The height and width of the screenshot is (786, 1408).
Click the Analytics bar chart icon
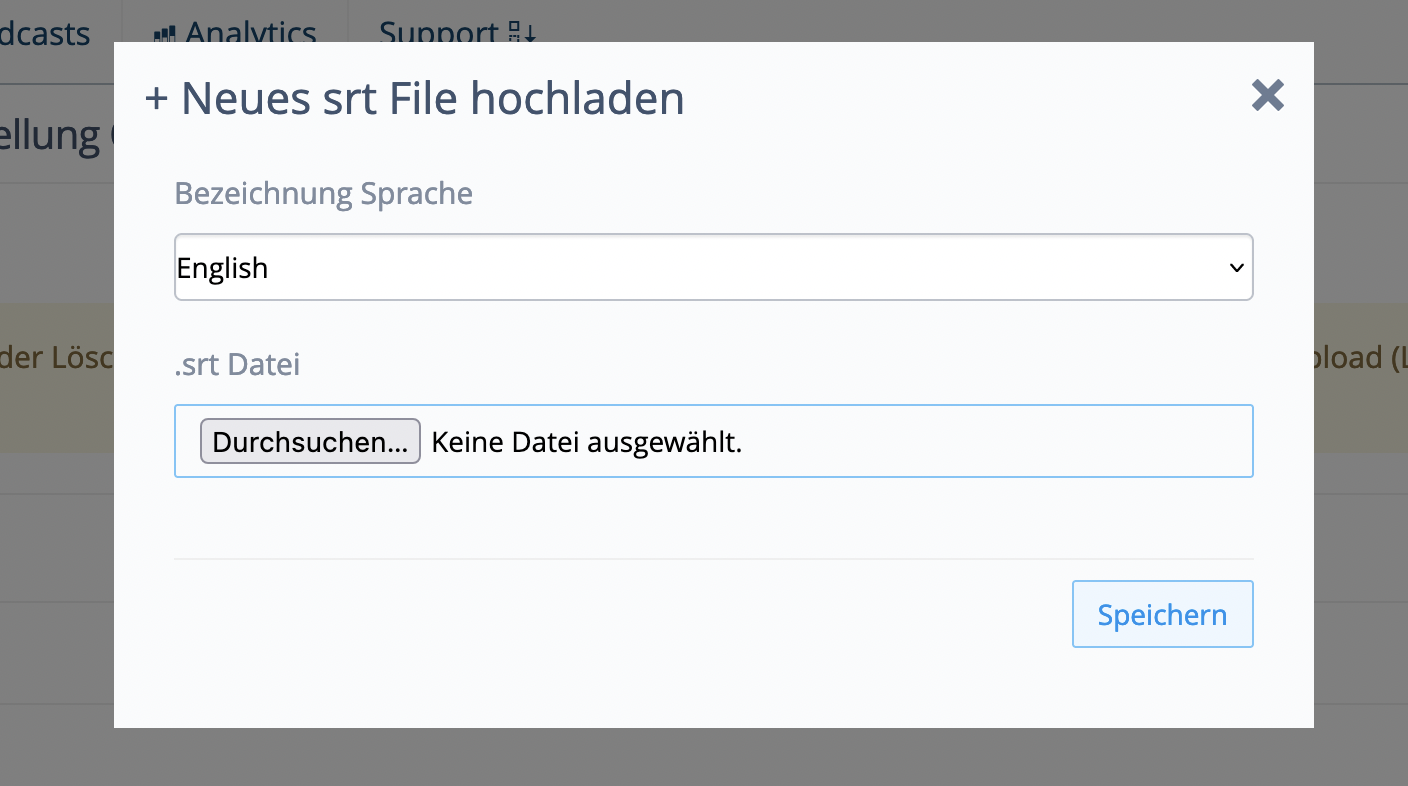[x=164, y=33]
